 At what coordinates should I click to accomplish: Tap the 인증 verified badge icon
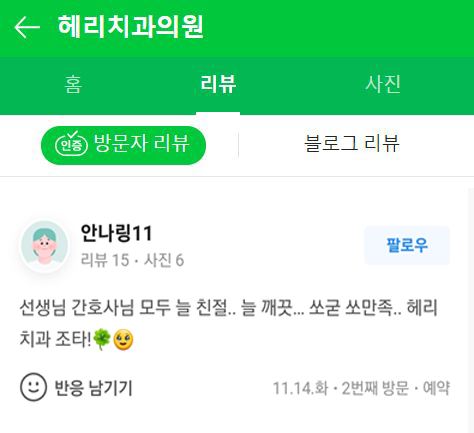pos(71,145)
